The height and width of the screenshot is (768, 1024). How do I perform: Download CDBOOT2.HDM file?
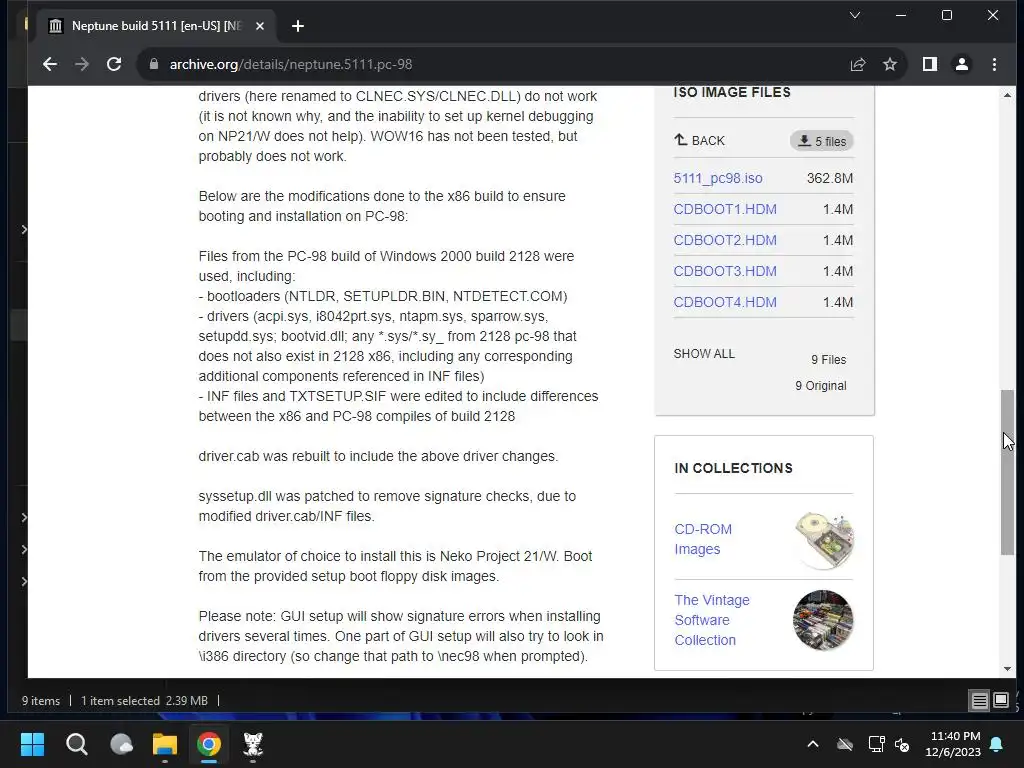click(x=725, y=240)
